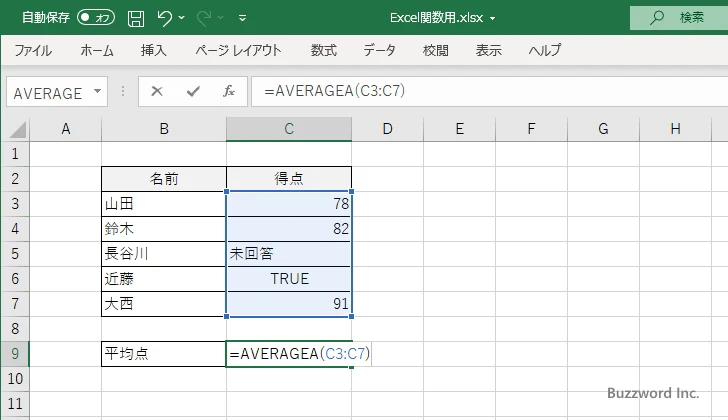Open Insert Function fx icon
The height and width of the screenshot is (420, 728).
click(229, 91)
